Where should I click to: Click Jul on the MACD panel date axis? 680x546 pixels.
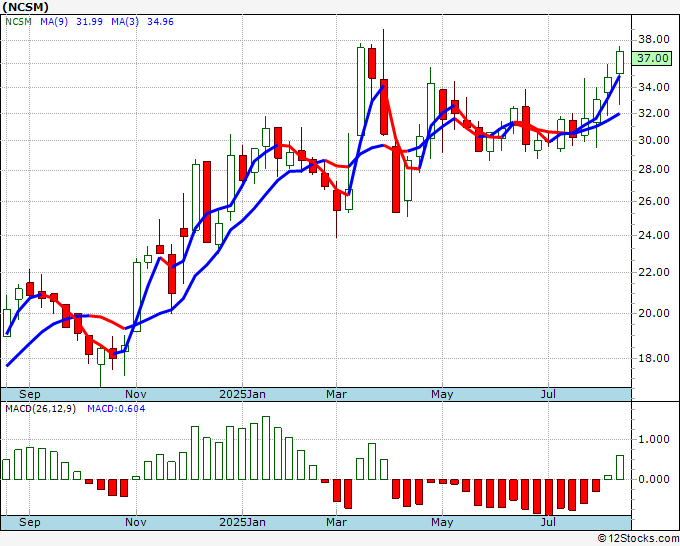548,522
